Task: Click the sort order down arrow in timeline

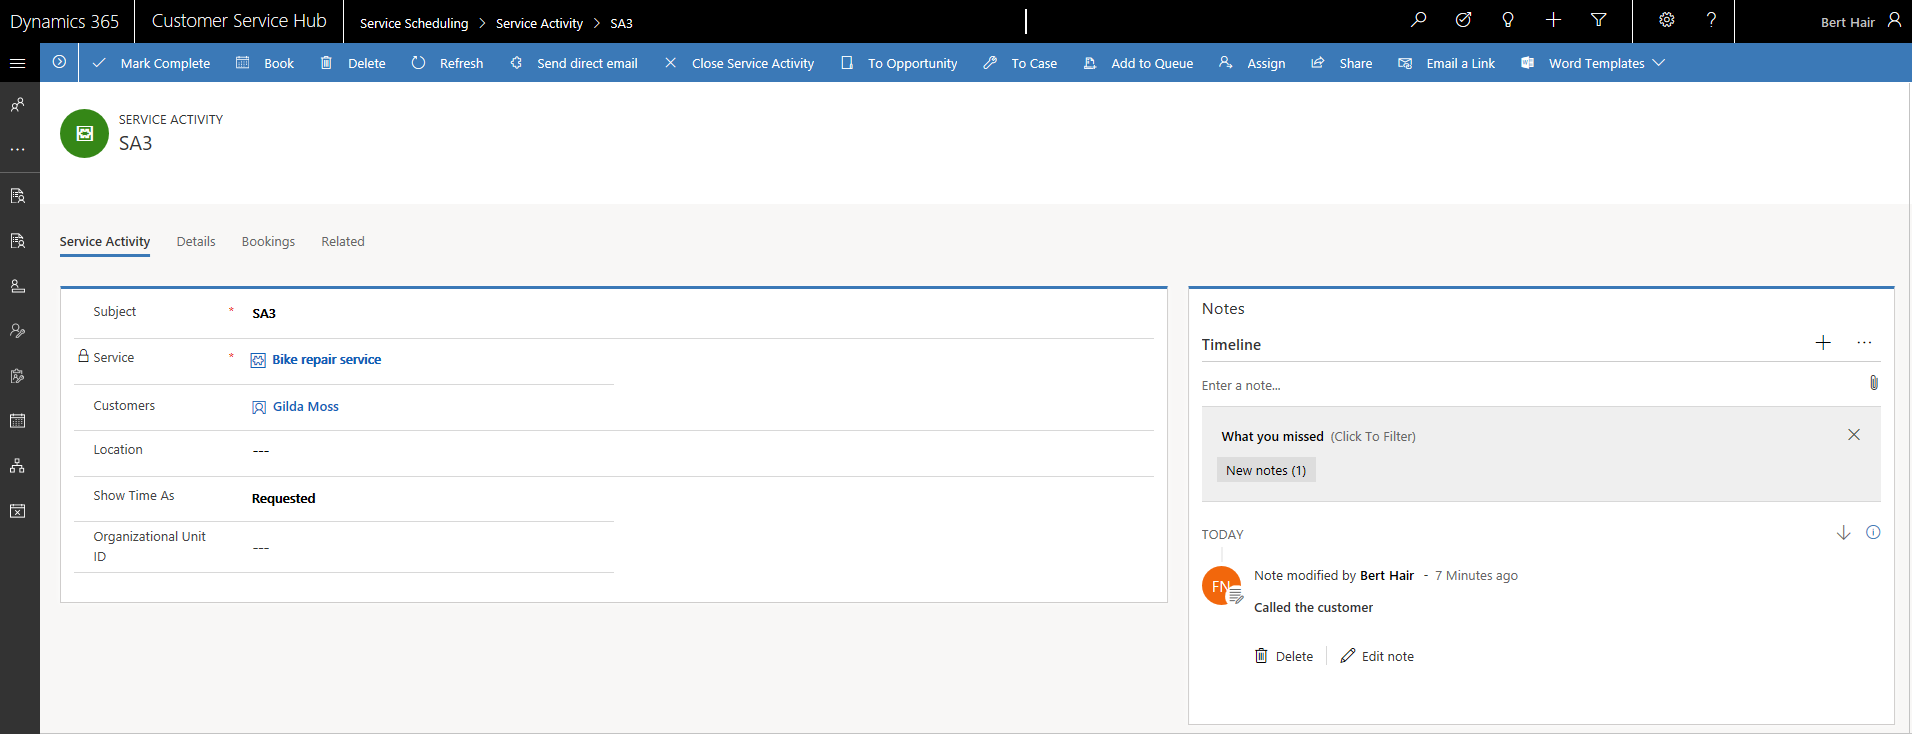Action: pyautogui.click(x=1843, y=533)
